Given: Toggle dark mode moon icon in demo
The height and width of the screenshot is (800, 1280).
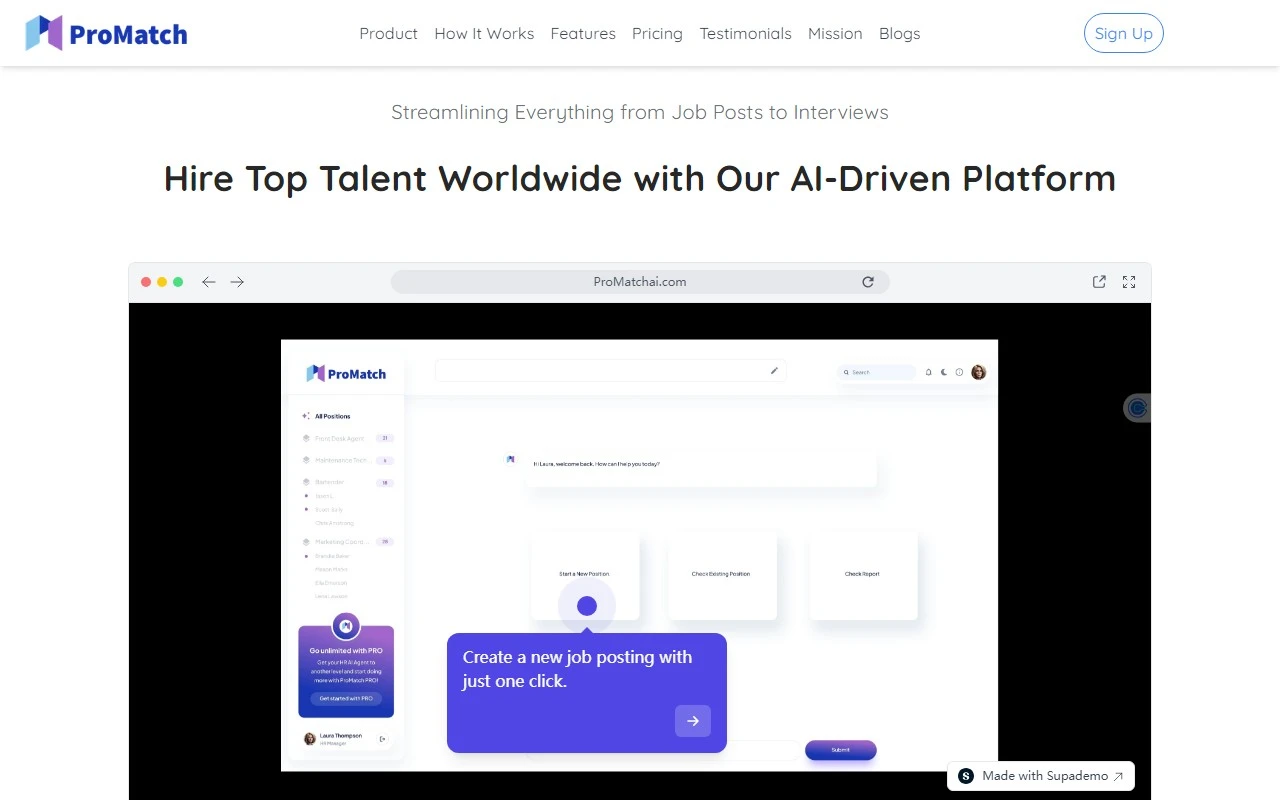Looking at the screenshot, I should pyautogui.click(x=943, y=372).
